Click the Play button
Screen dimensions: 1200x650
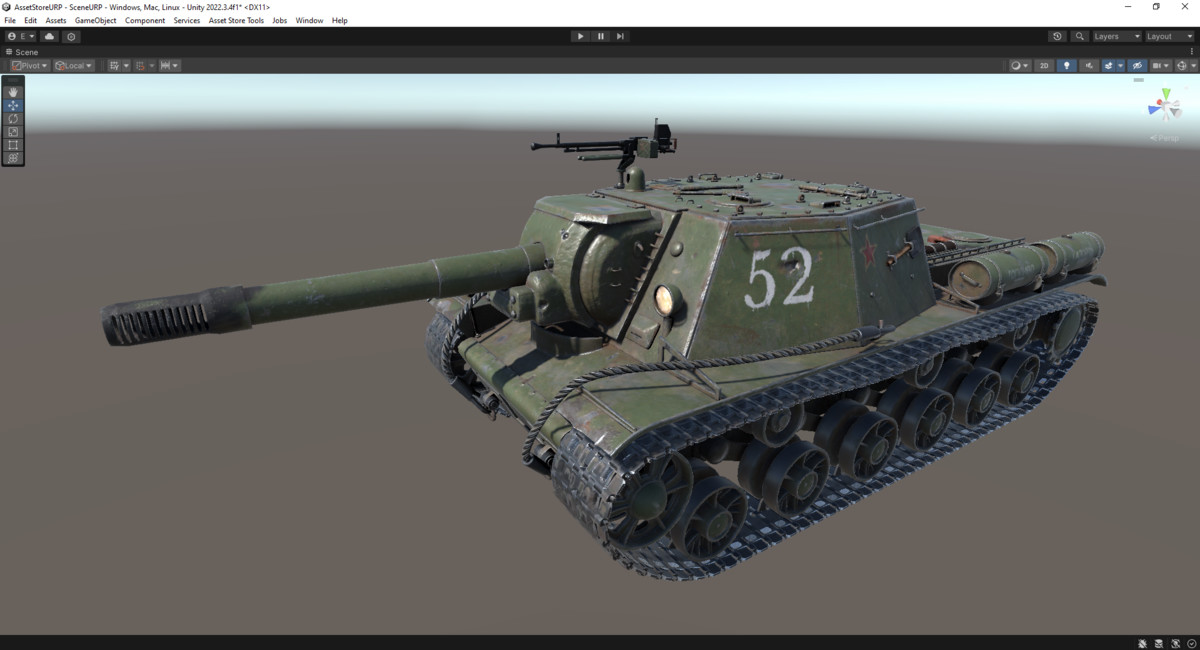(x=580, y=36)
